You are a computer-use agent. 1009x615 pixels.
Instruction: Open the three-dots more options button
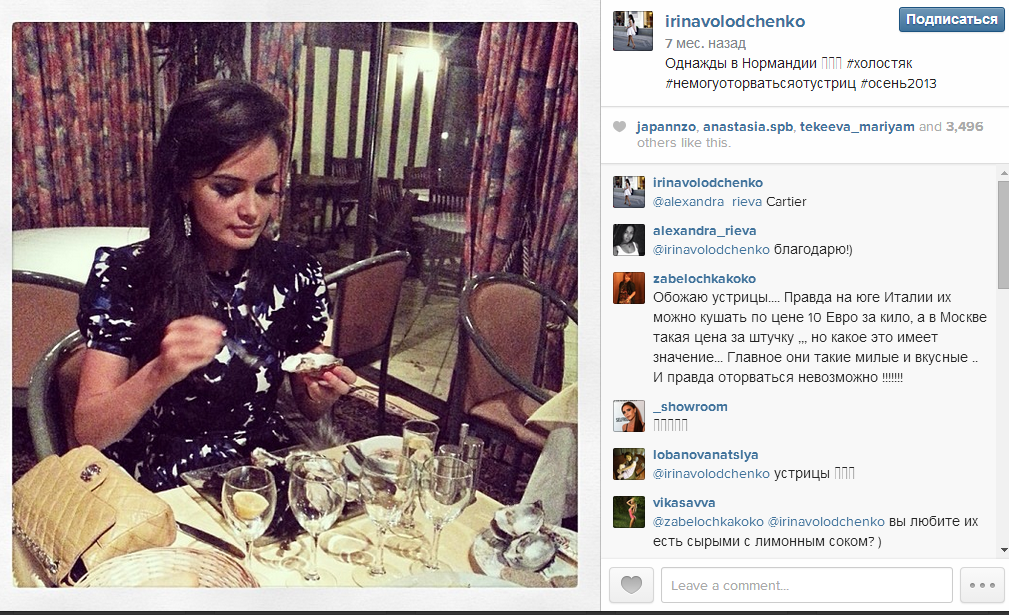(x=982, y=585)
